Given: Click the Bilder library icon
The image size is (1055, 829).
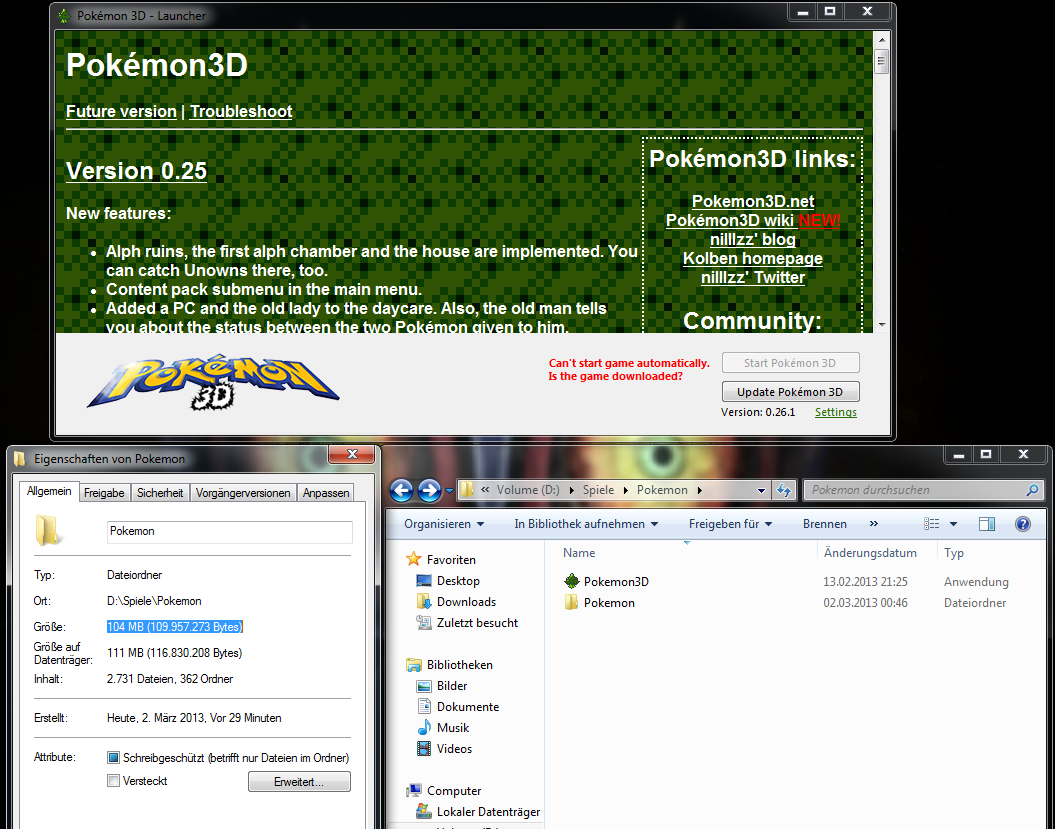Looking at the screenshot, I should (424, 686).
